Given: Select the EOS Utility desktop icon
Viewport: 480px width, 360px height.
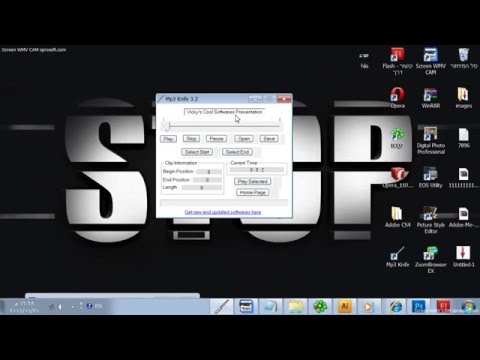Looking at the screenshot, I should (x=431, y=178).
